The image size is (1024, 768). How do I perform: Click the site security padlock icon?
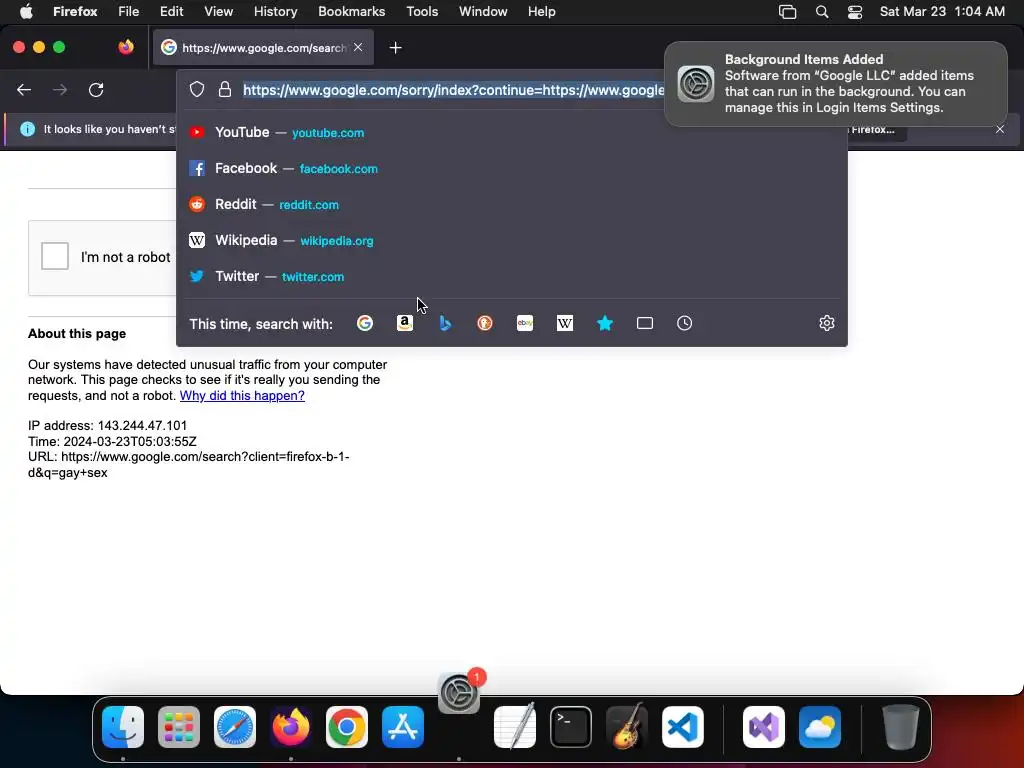tap(225, 89)
